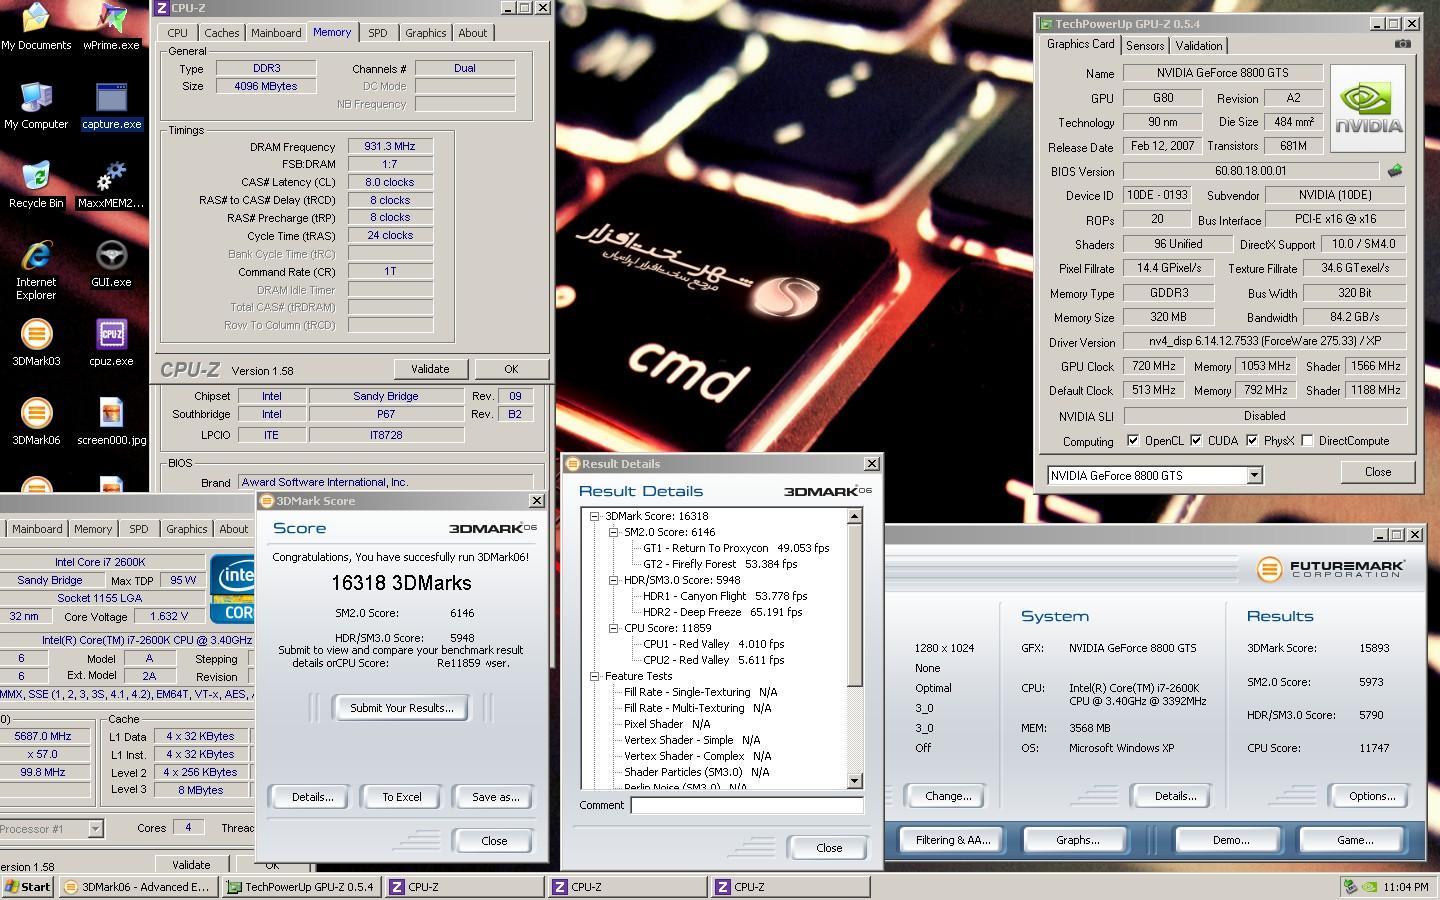Open the screen000.jpg file icon
The image size is (1440, 900).
[111, 422]
